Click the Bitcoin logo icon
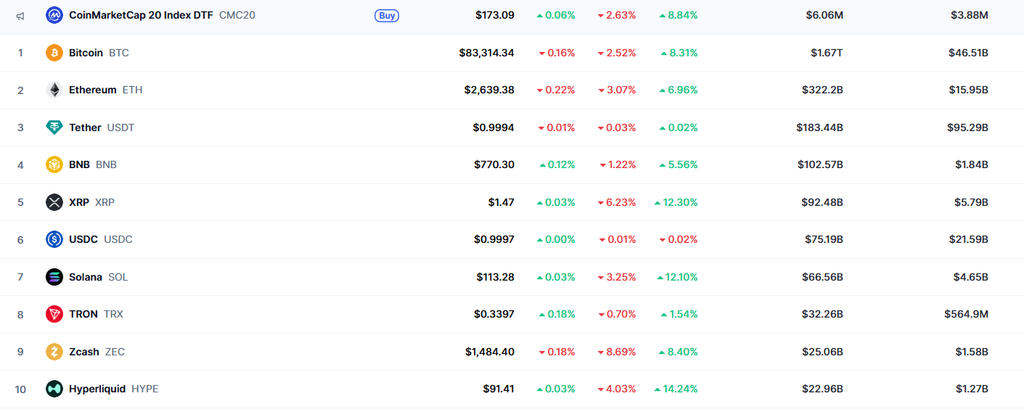The width and height of the screenshot is (1024, 411). coord(54,53)
